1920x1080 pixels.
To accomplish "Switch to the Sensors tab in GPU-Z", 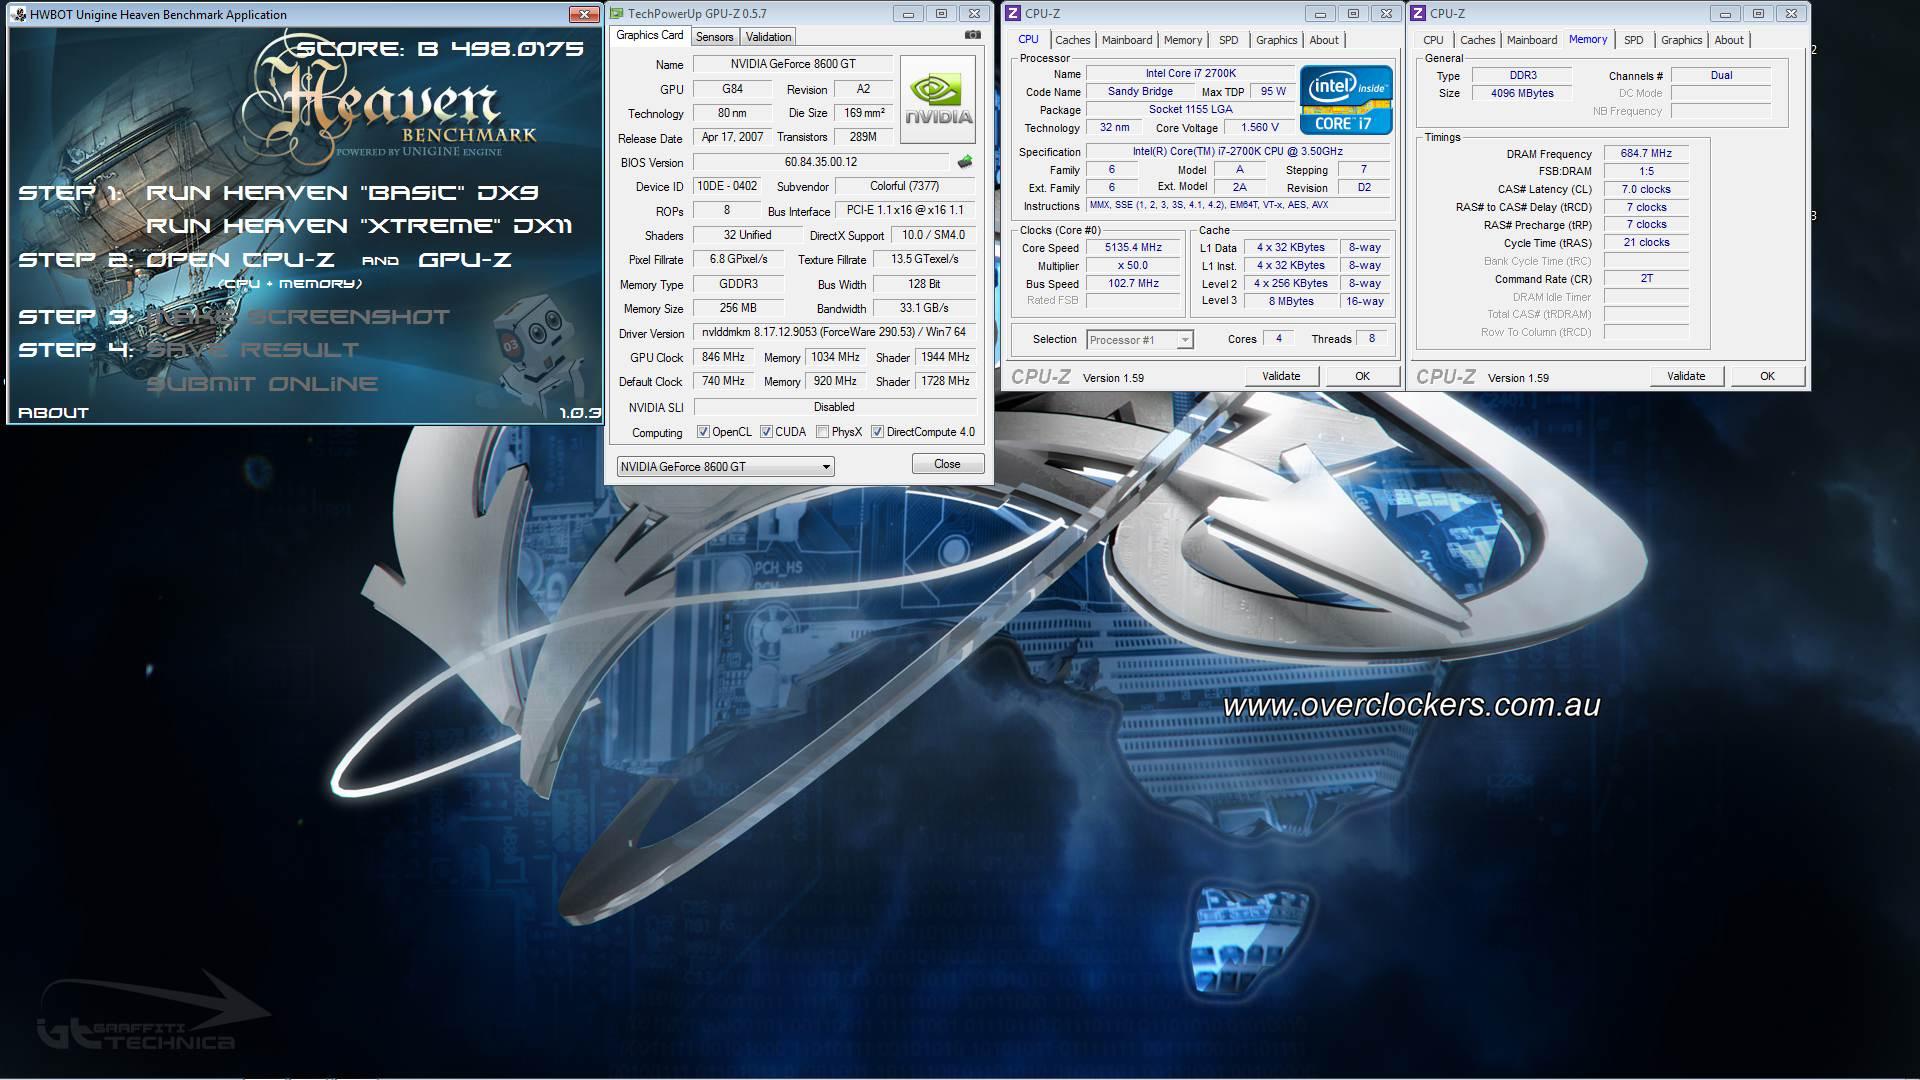I will pyautogui.click(x=714, y=37).
